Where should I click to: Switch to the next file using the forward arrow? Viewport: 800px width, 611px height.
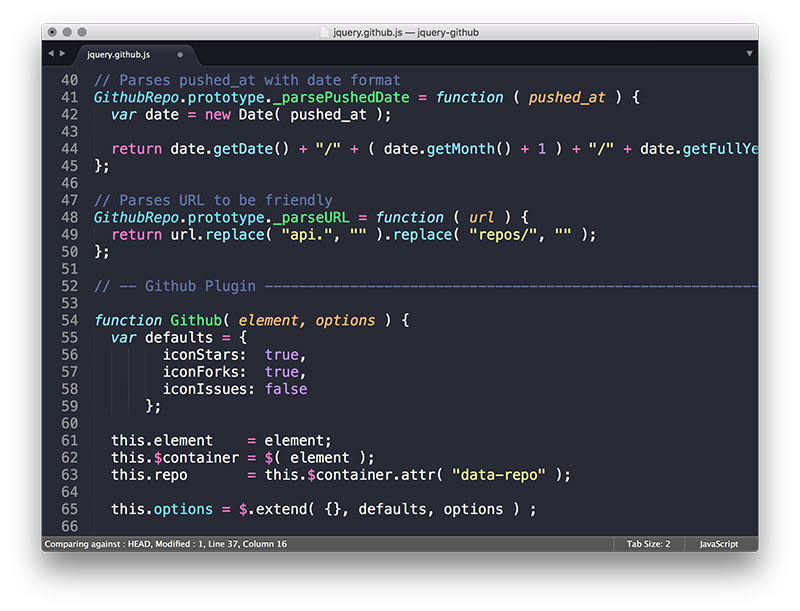coord(63,55)
